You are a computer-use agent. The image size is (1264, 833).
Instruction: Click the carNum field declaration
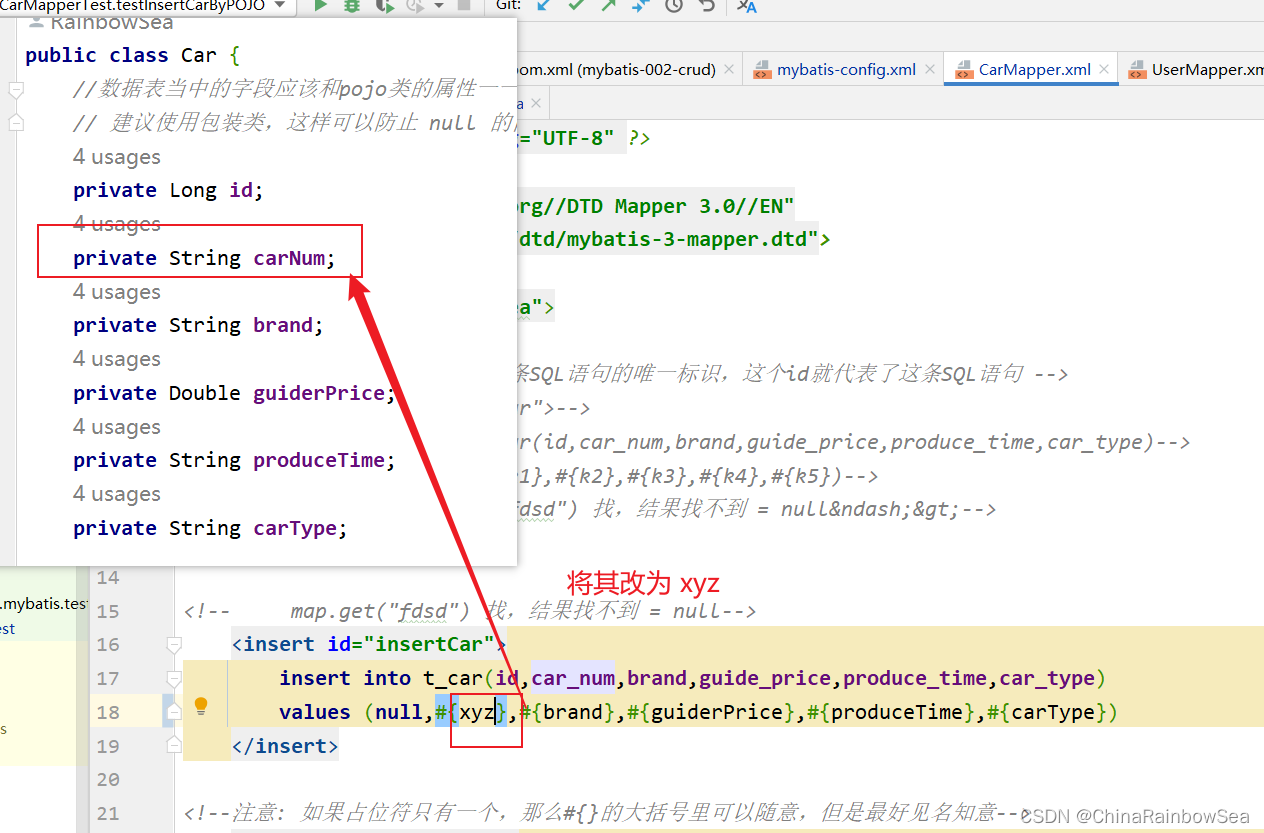(205, 258)
